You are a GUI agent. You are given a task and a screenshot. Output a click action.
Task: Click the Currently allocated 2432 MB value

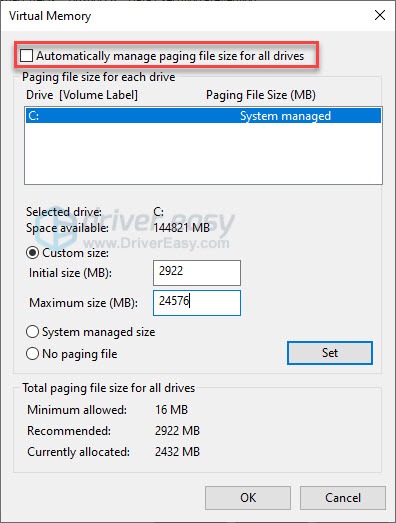click(177, 452)
